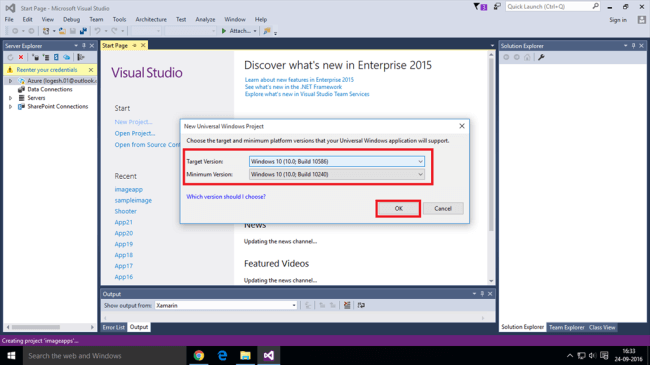Open File Explorer from the taskbar
Screen dimensions: 650x365
[245, 355]
